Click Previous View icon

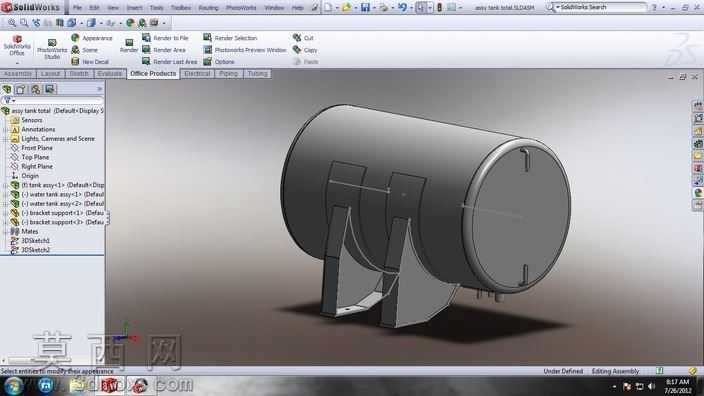[36, 22]
